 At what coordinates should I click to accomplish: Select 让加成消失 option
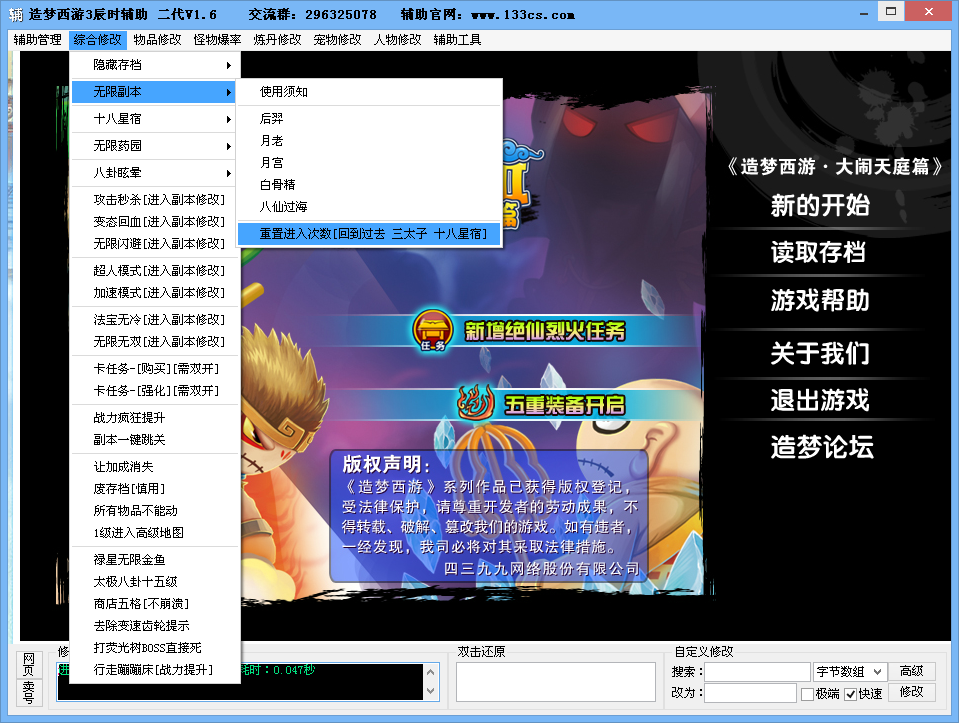(155, 466)
